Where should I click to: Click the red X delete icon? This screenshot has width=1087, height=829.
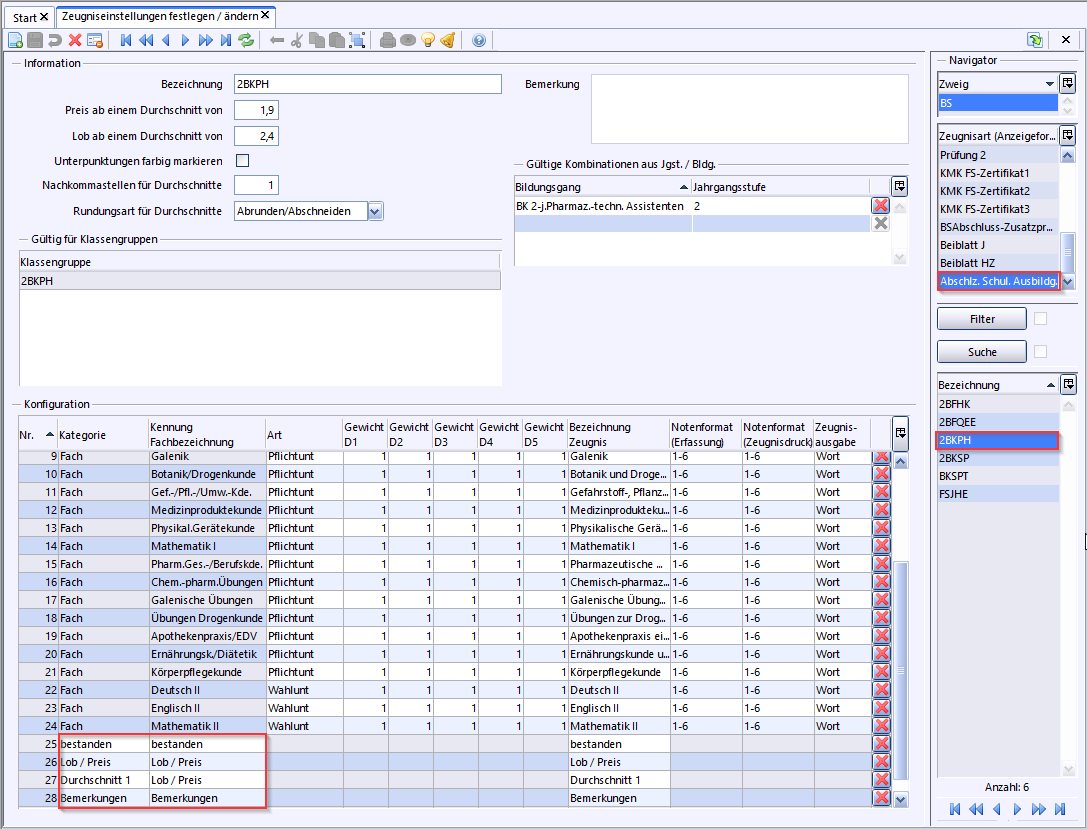tap(75, 40)
